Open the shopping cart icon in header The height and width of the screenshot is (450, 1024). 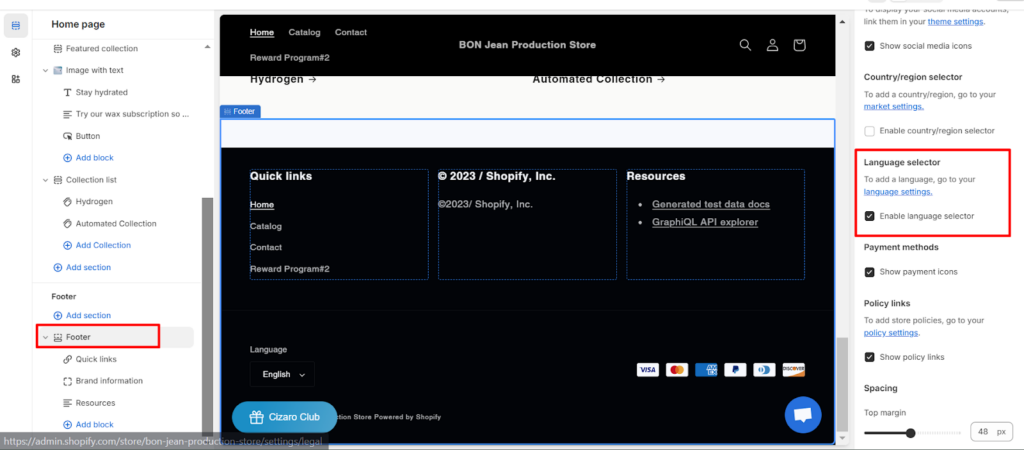click(x=799, y=45)
